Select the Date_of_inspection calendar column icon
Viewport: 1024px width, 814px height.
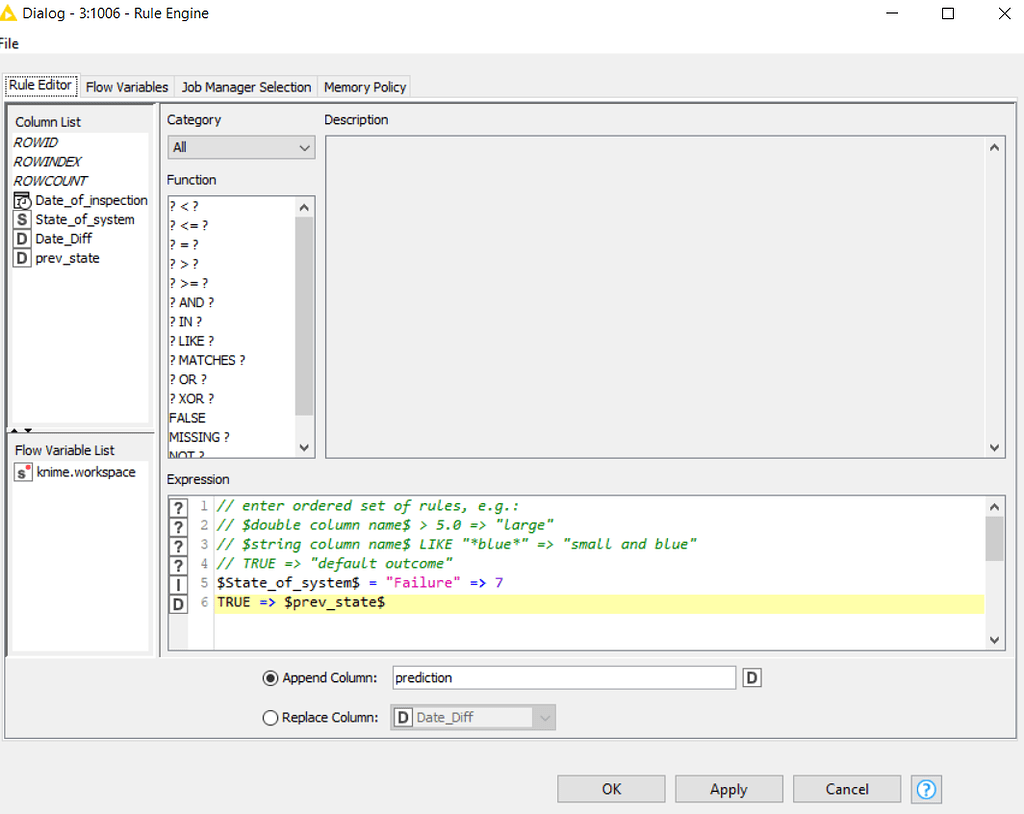pos(21,200)
